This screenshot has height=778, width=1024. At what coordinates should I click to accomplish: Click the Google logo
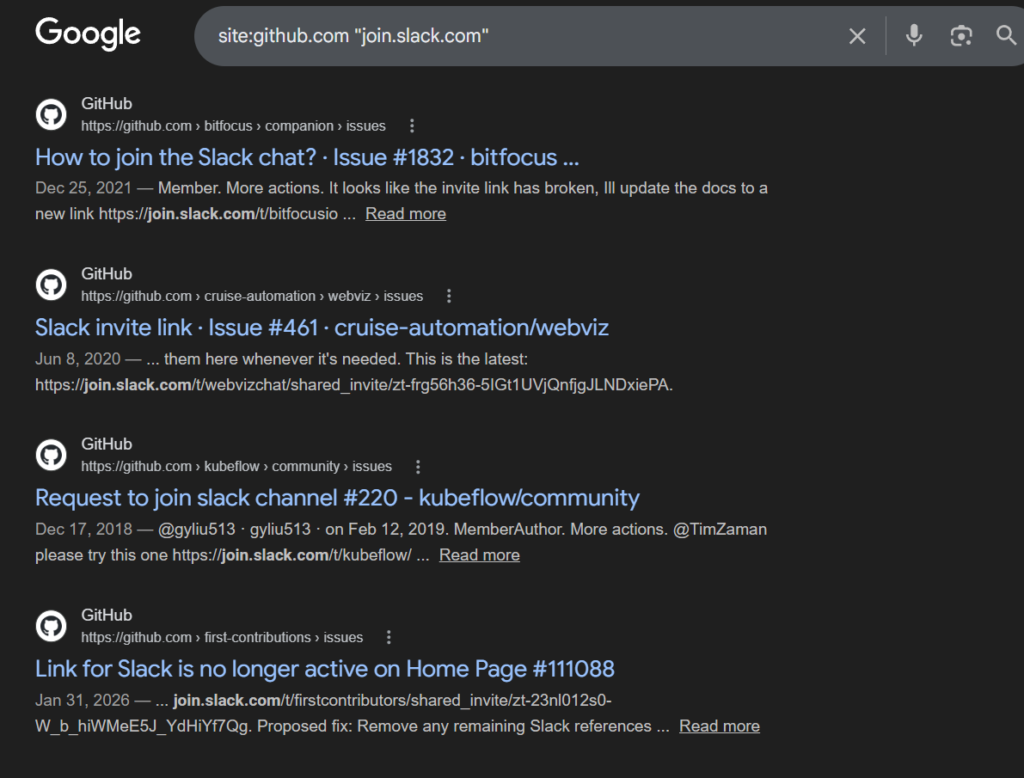click(88, 34)
